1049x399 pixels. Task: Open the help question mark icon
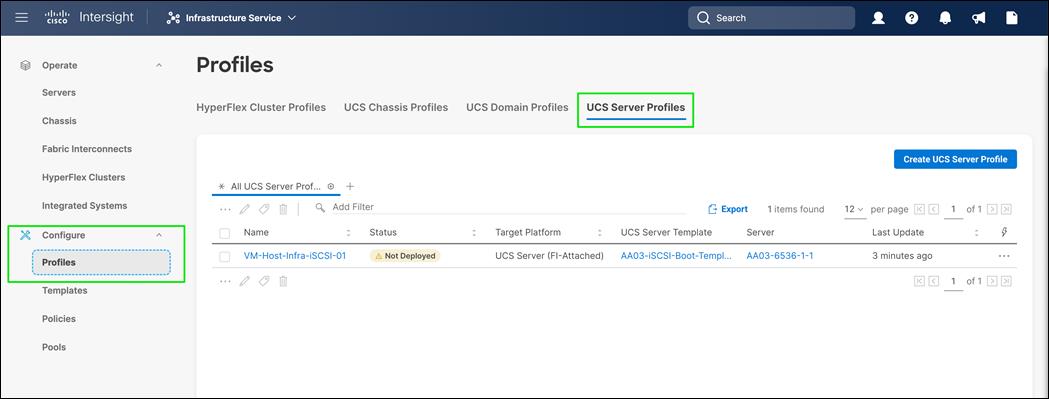(912, 18)
